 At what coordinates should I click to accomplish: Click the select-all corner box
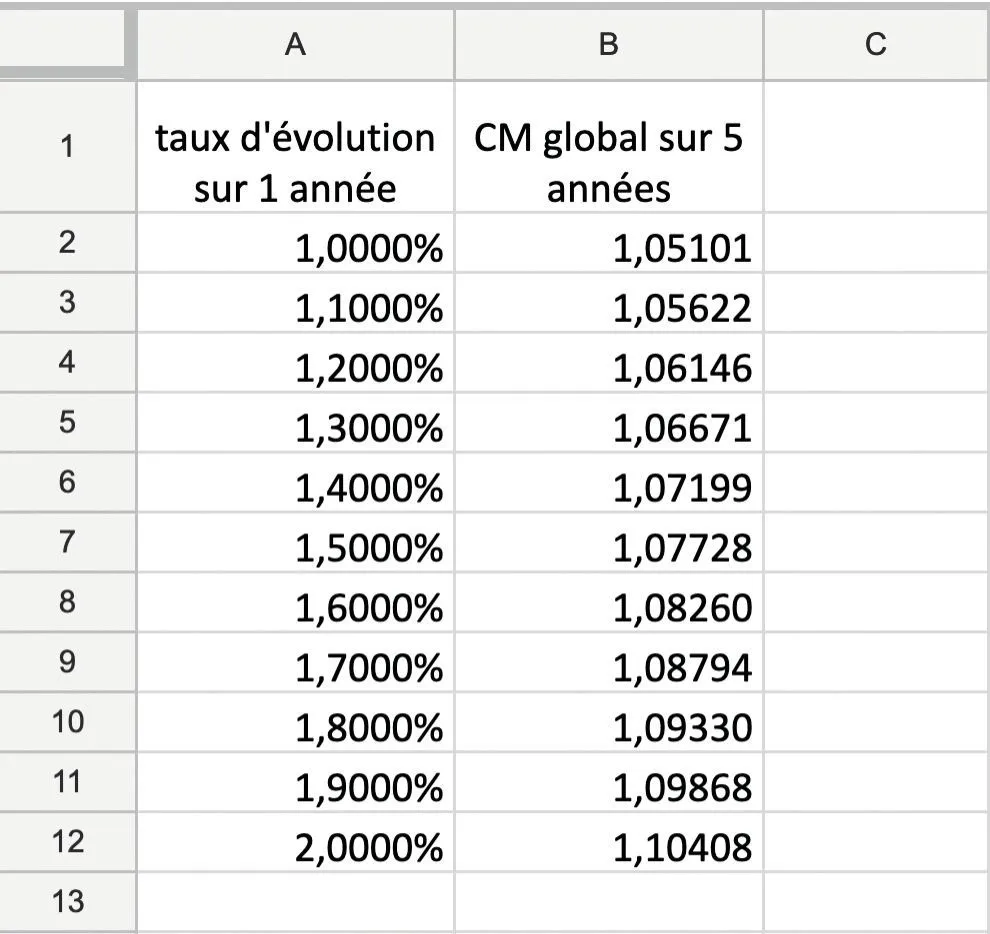point(62,39)
